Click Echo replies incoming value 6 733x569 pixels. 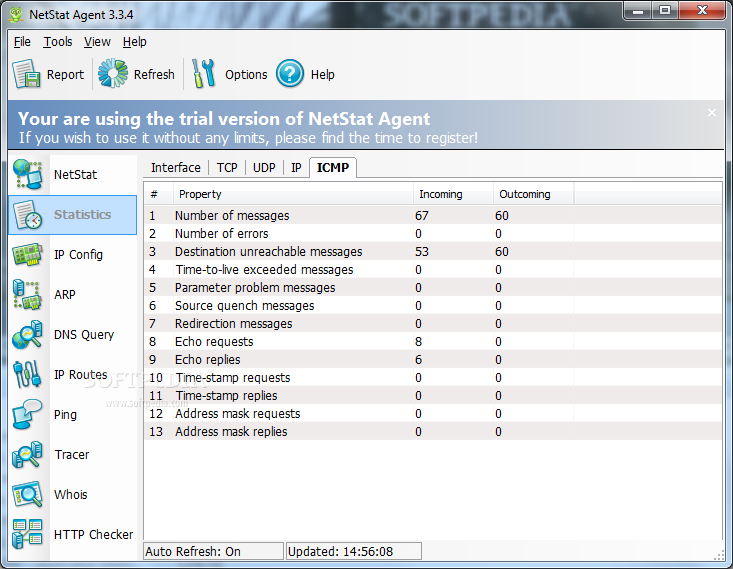[418, 360]
